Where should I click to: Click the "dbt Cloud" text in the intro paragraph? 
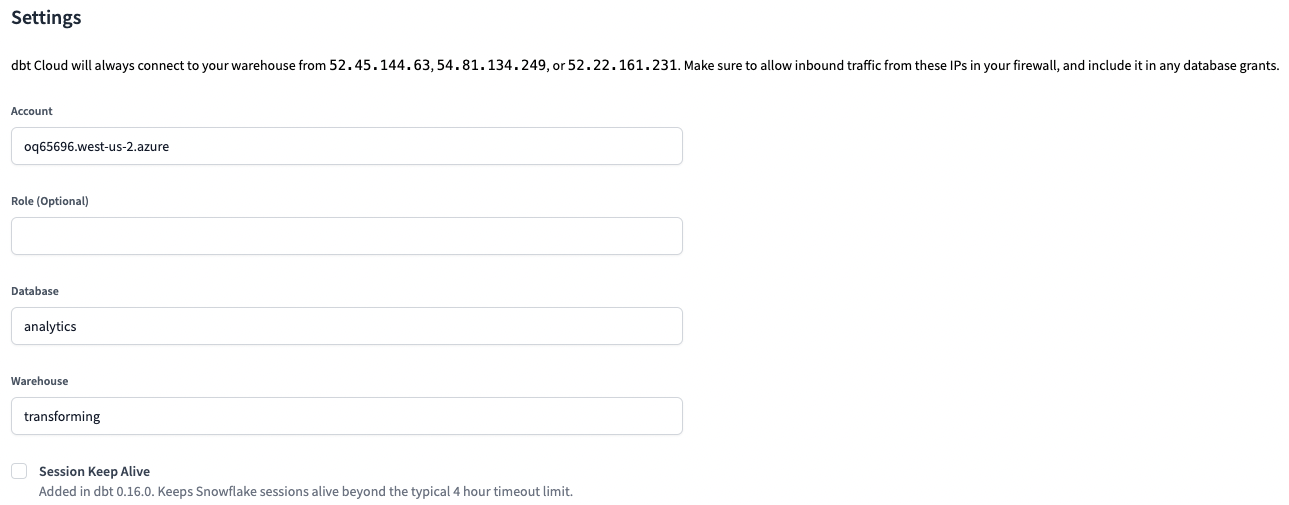pos(38,66)
